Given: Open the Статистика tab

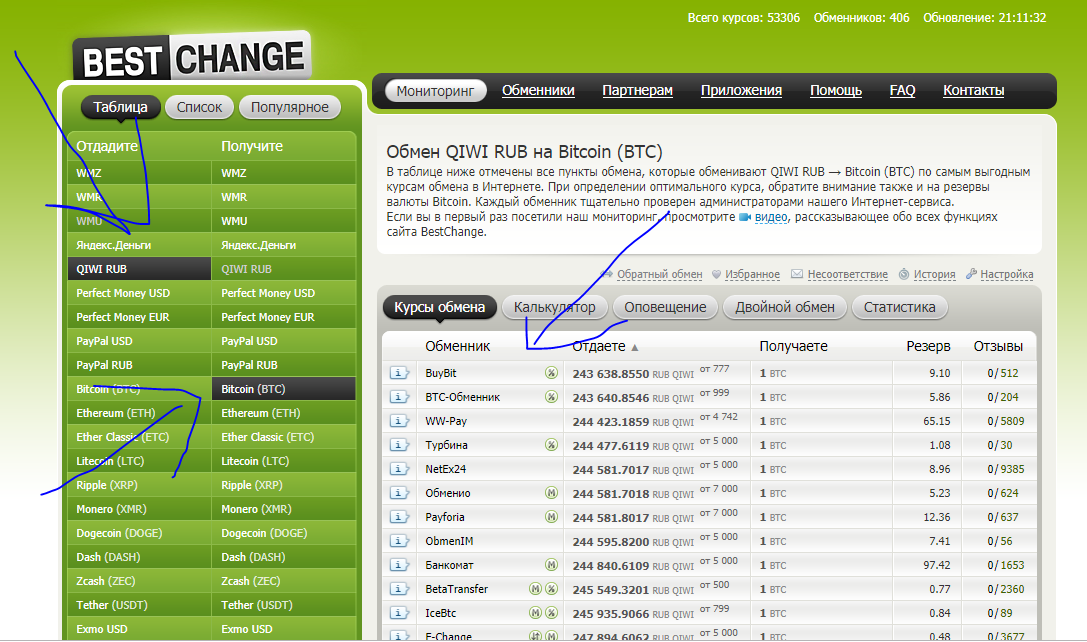Looking at the screenshot, I should coord(899,307).
